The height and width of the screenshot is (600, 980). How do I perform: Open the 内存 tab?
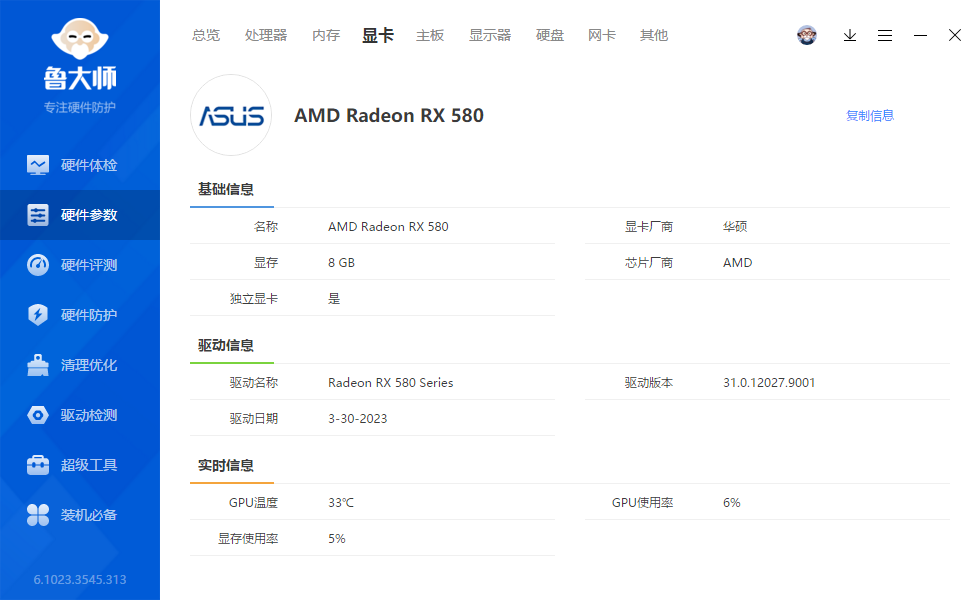[x=326, y=36]
